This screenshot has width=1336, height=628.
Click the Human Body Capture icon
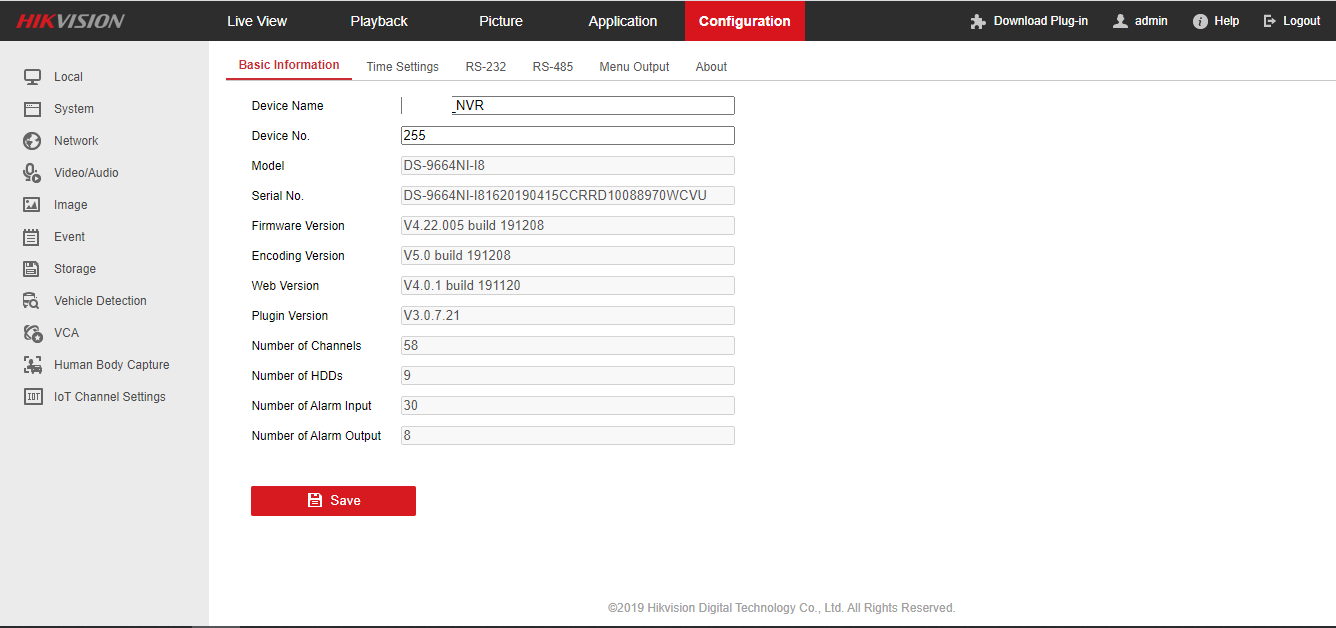tap(32, 365)
